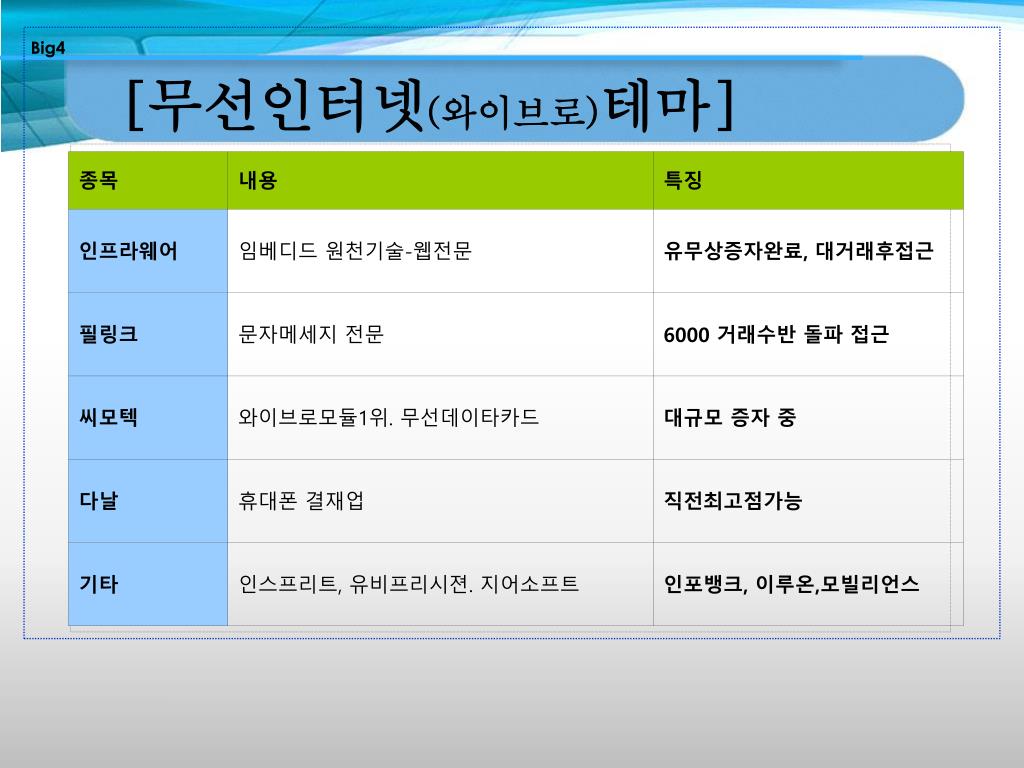Click the 종목 column header
Viewport: 1024px width, 768px height.
148,180
